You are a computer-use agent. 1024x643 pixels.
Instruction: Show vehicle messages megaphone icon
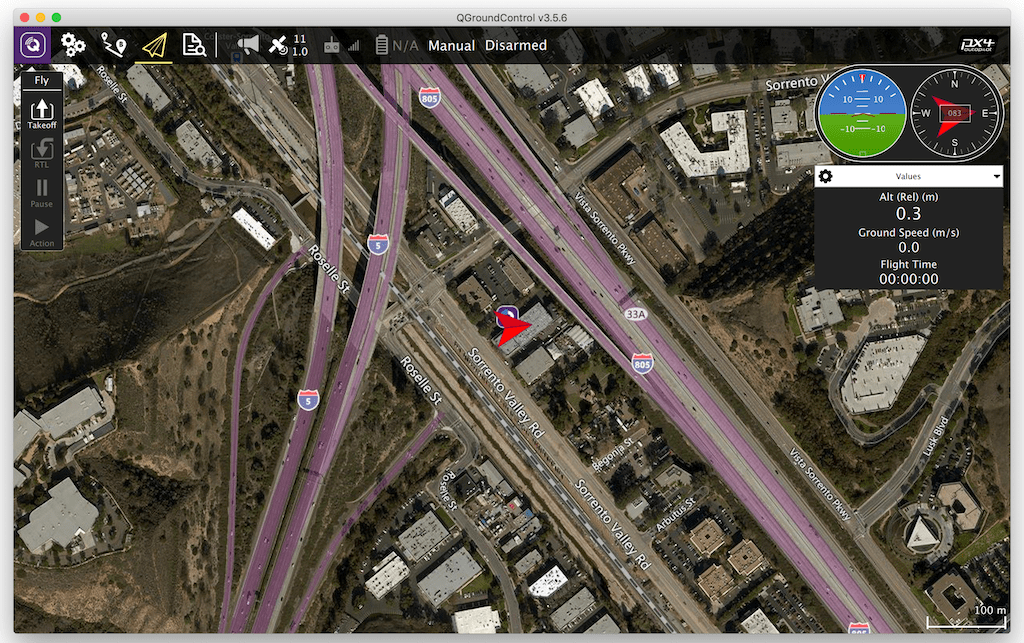point(248,45)
